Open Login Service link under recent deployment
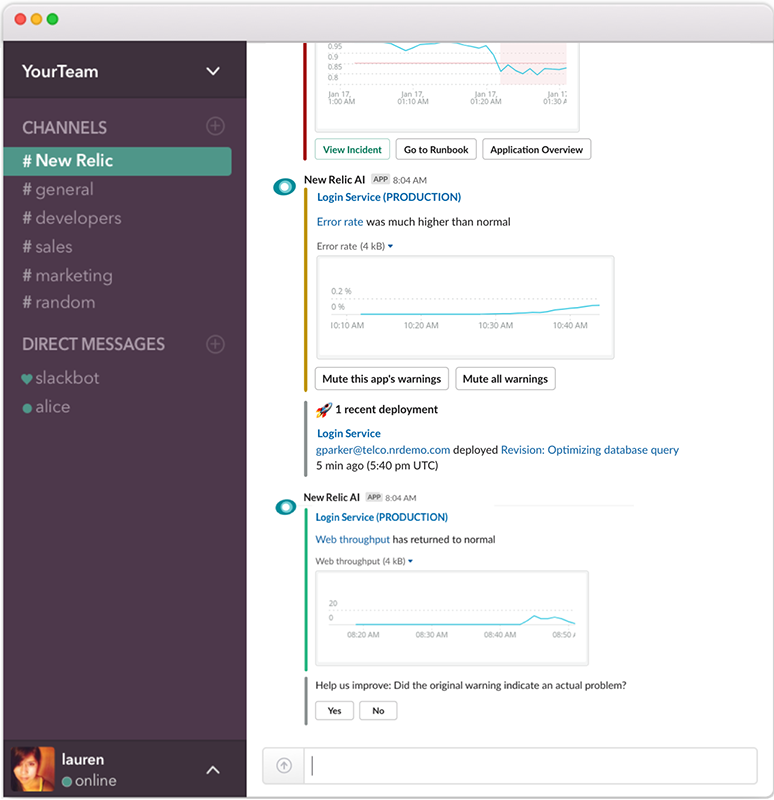774x800 pixels. (348, 433)
